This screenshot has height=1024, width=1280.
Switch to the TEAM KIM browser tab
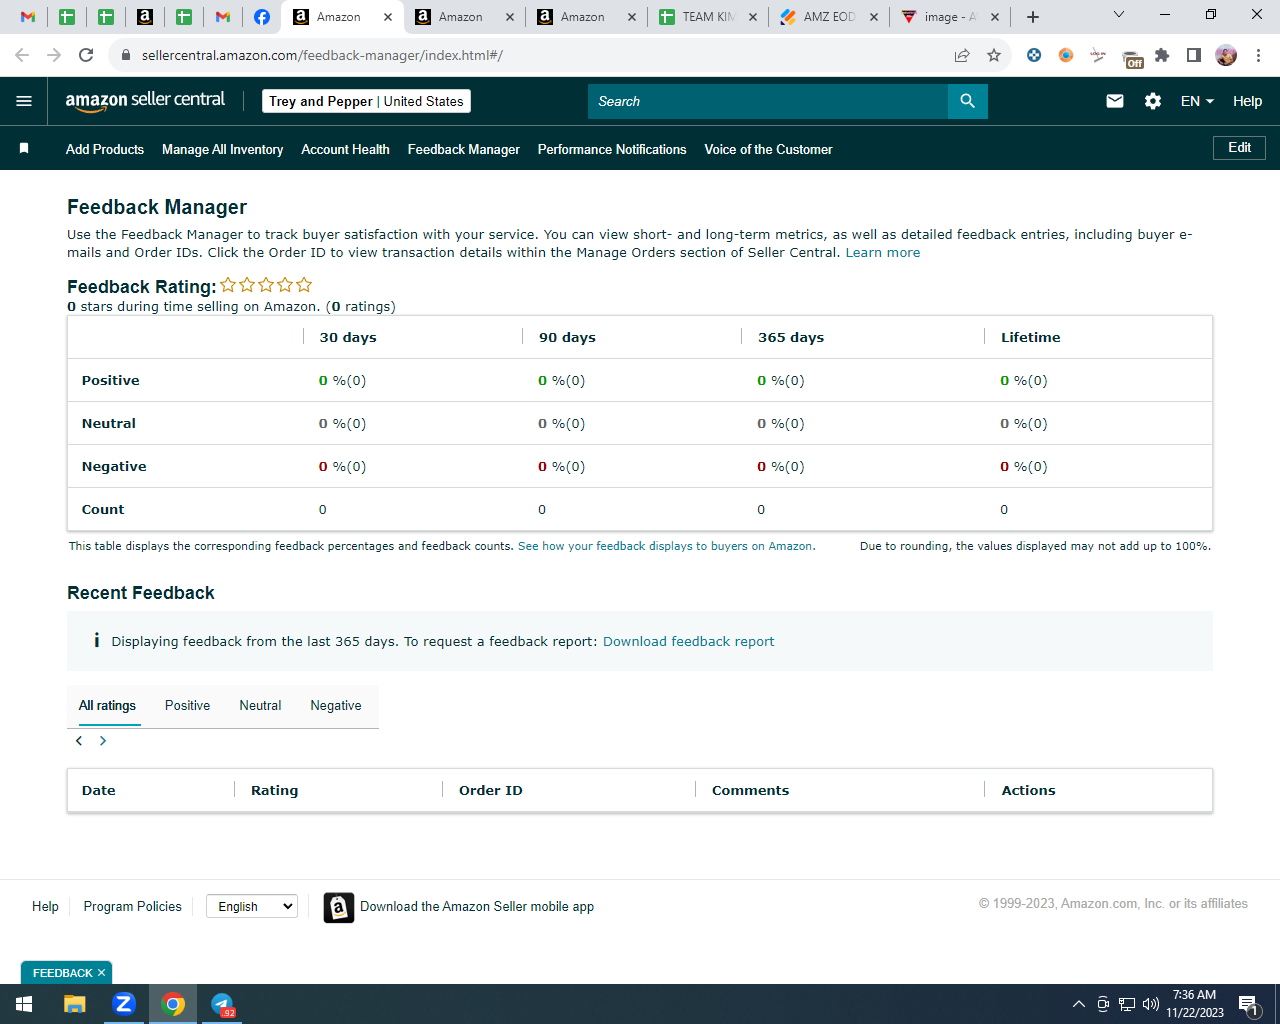click(708, 17)
